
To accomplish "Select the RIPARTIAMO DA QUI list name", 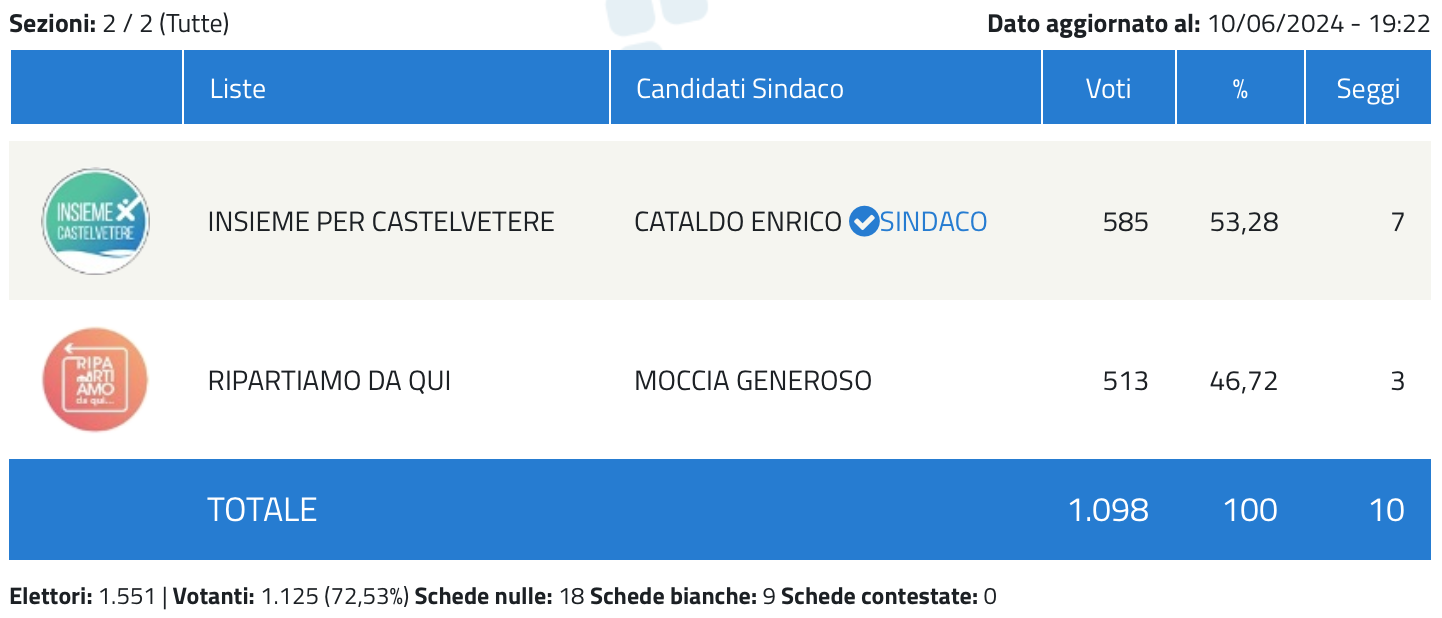I will [329, 381].
